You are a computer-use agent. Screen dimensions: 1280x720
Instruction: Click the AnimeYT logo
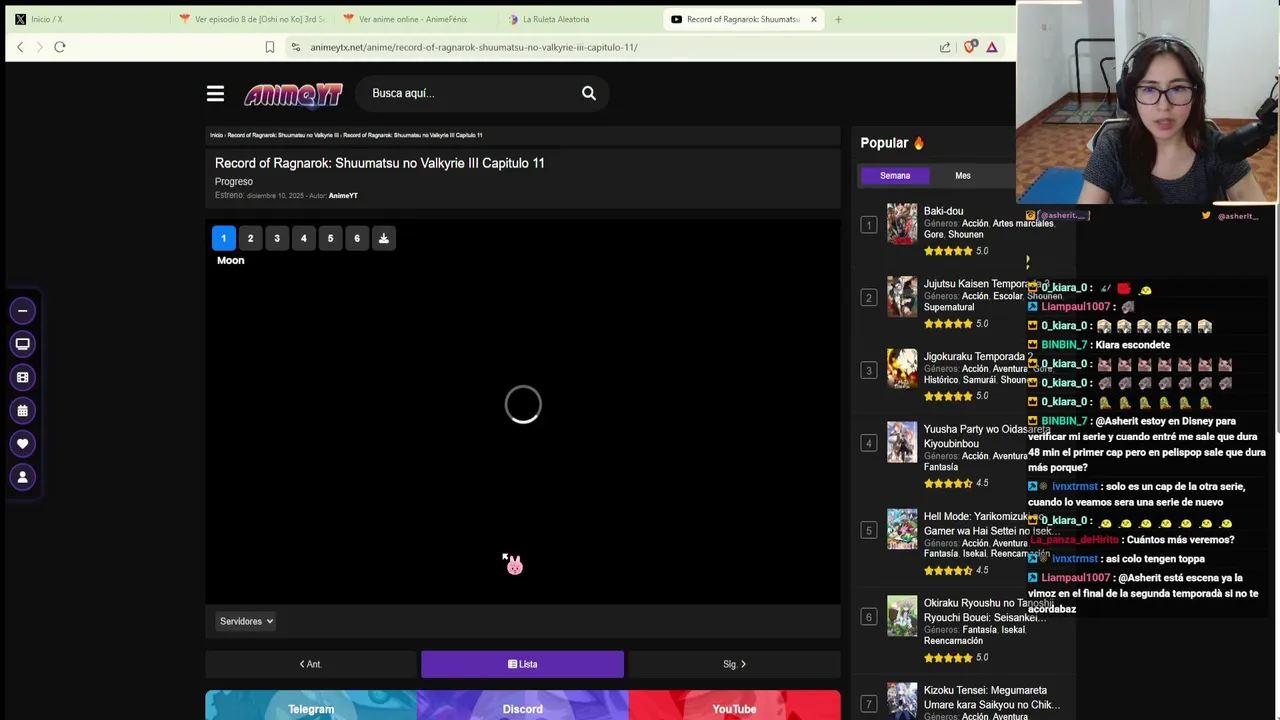click(293, 94)
